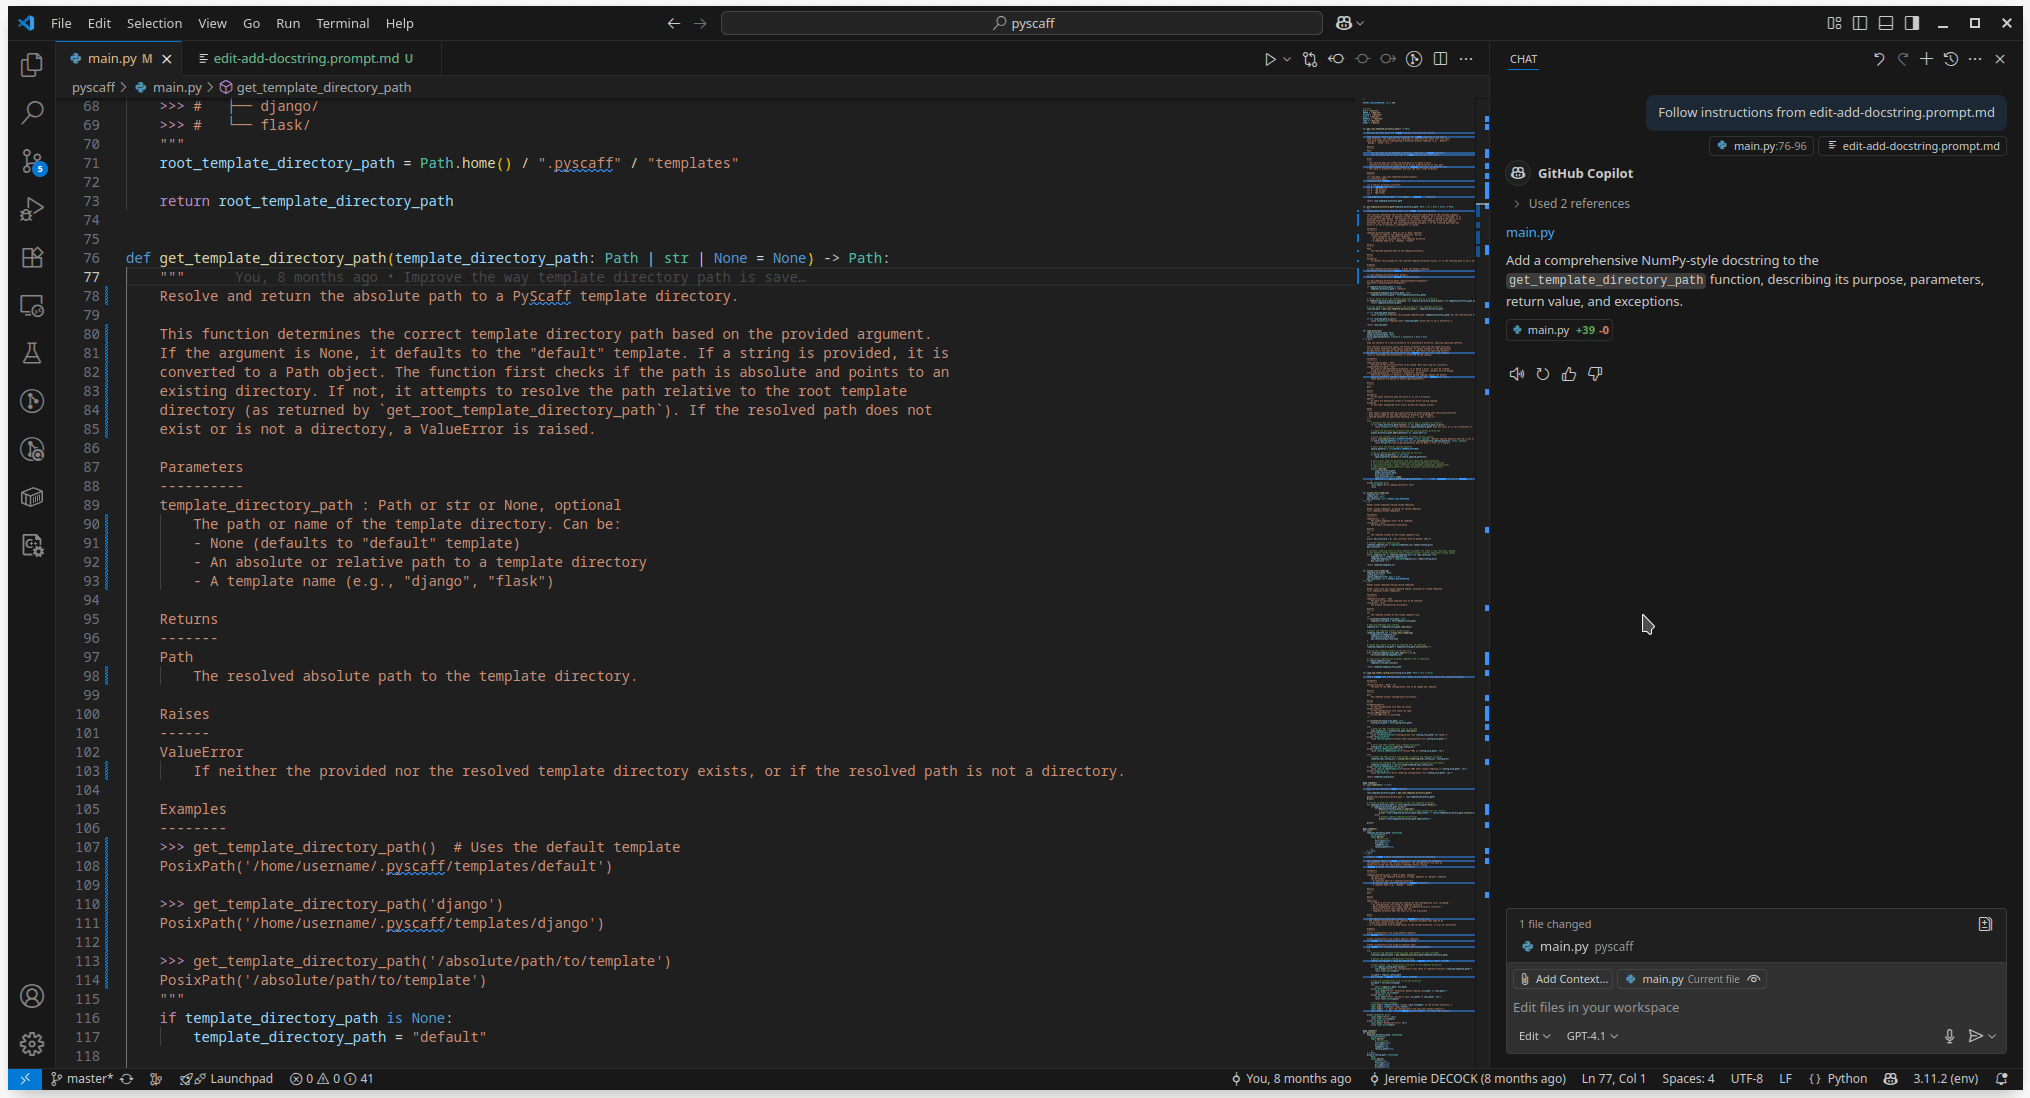Open the Explorer view in activity bar
Screen dimensions: 2030x1098
[x=32, y=65]
